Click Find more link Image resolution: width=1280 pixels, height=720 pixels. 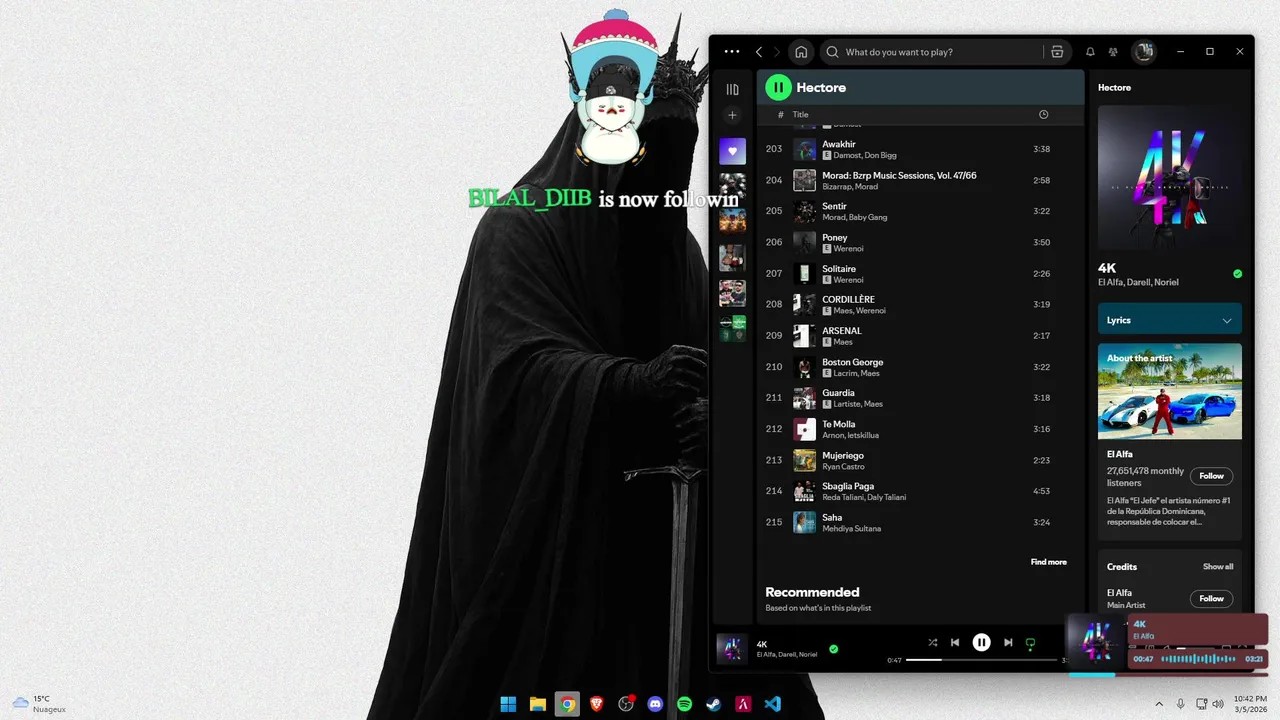pos(1048,562)
